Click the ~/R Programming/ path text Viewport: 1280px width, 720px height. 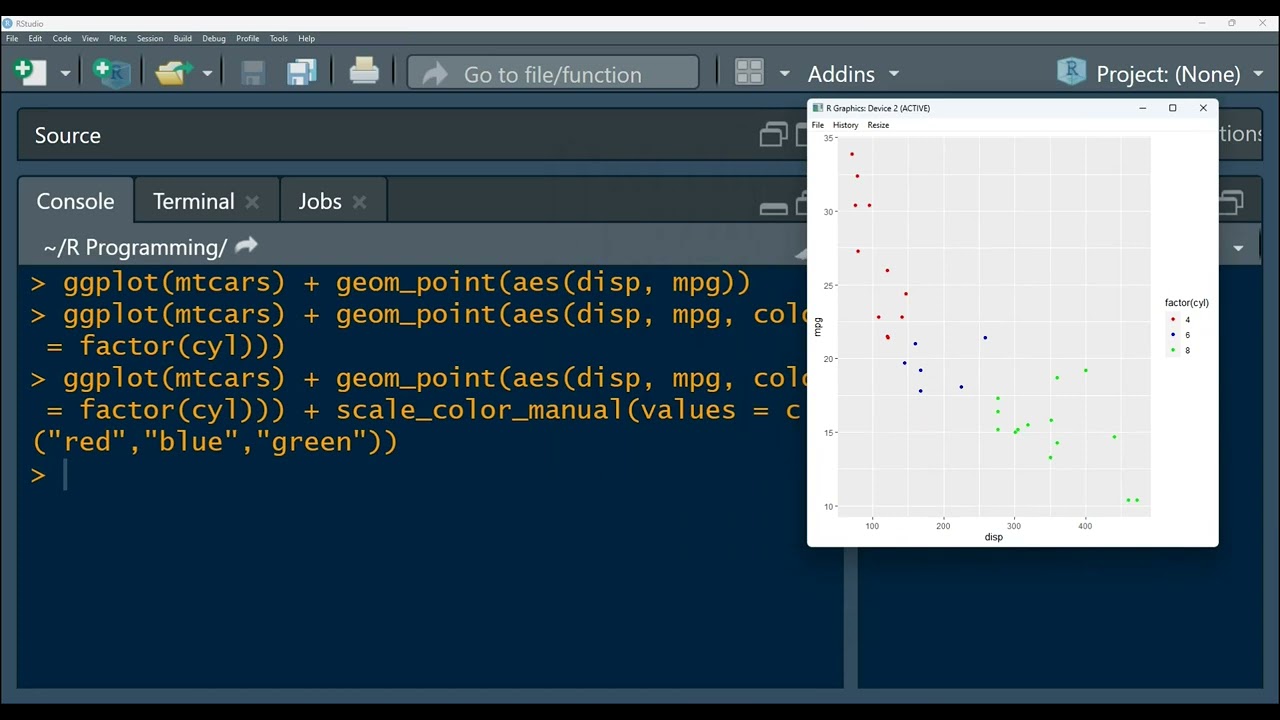[x=135, y=247]
